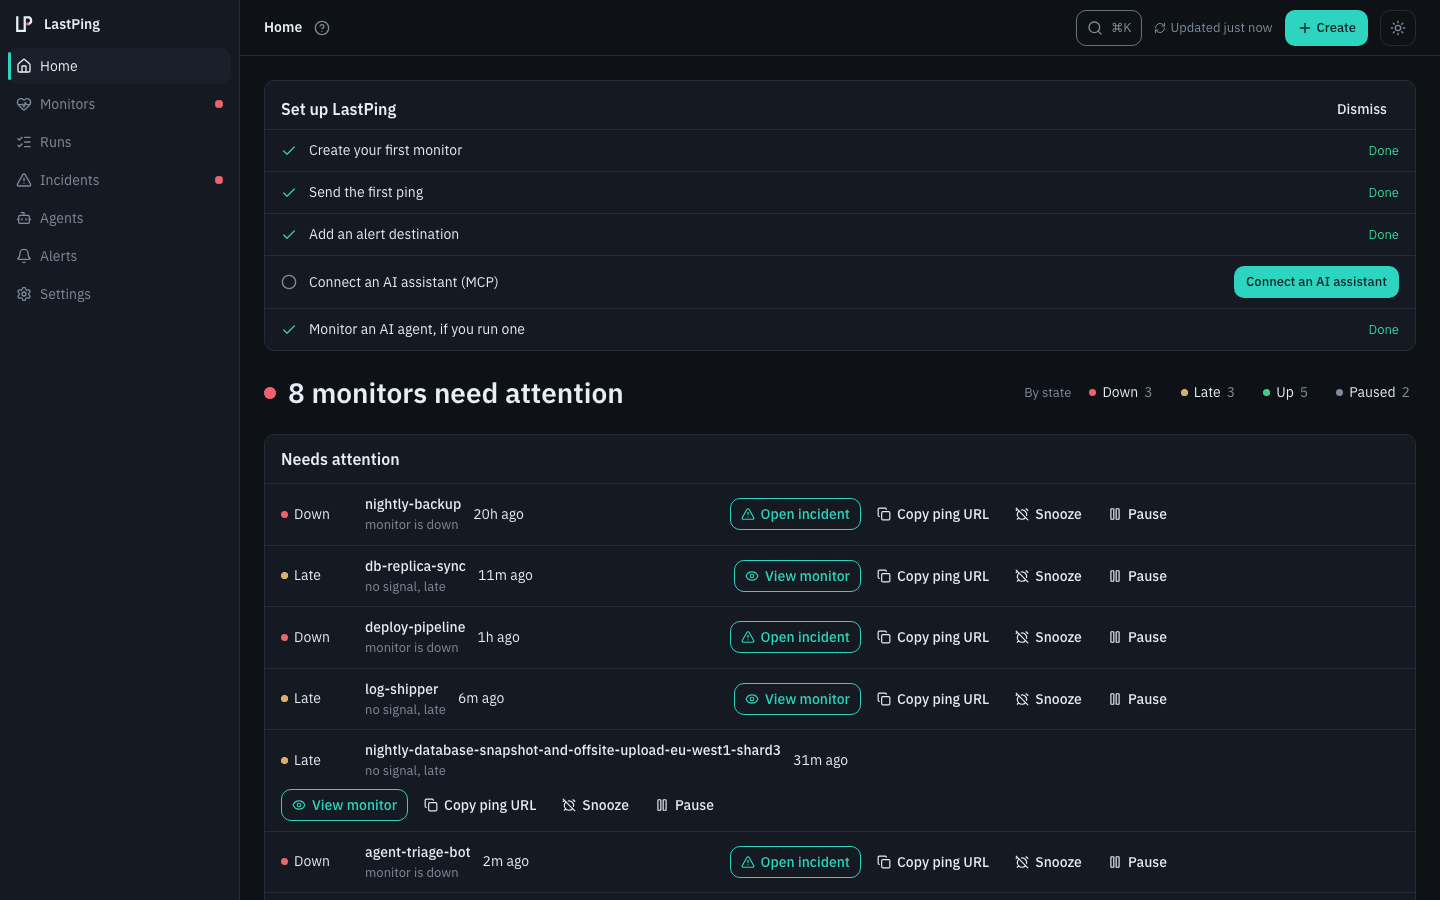Snooze the db-replica-sync monitor
Viewport: 1440px width, 900px height.
[x=1048, y=576]
